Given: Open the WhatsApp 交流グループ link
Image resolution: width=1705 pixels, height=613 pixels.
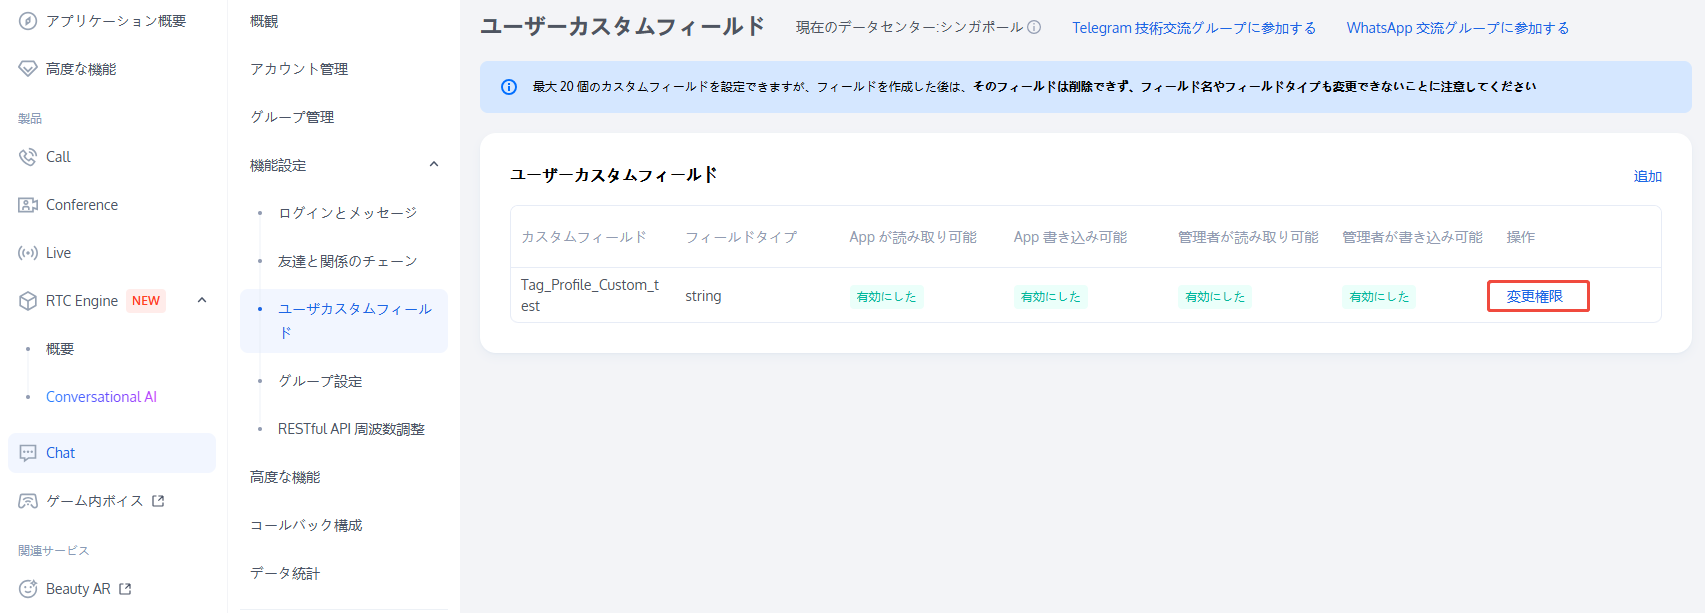Looking at the screenshot, I should [1457, 28].
